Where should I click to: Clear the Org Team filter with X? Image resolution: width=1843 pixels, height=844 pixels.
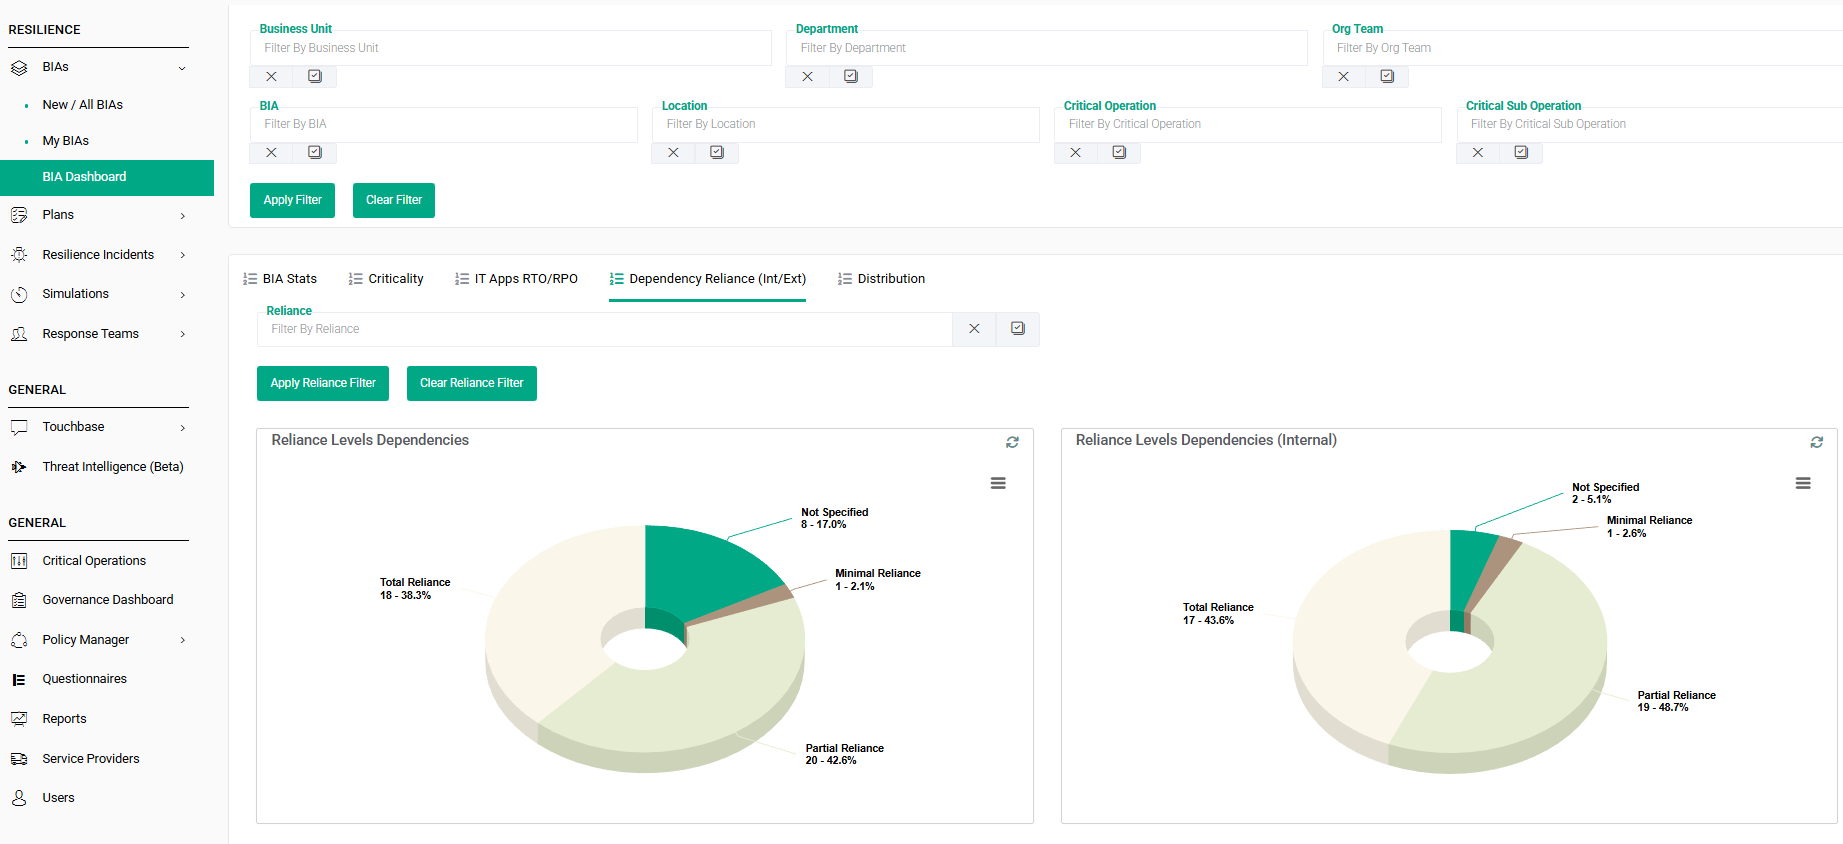(x=1343, y=77)
